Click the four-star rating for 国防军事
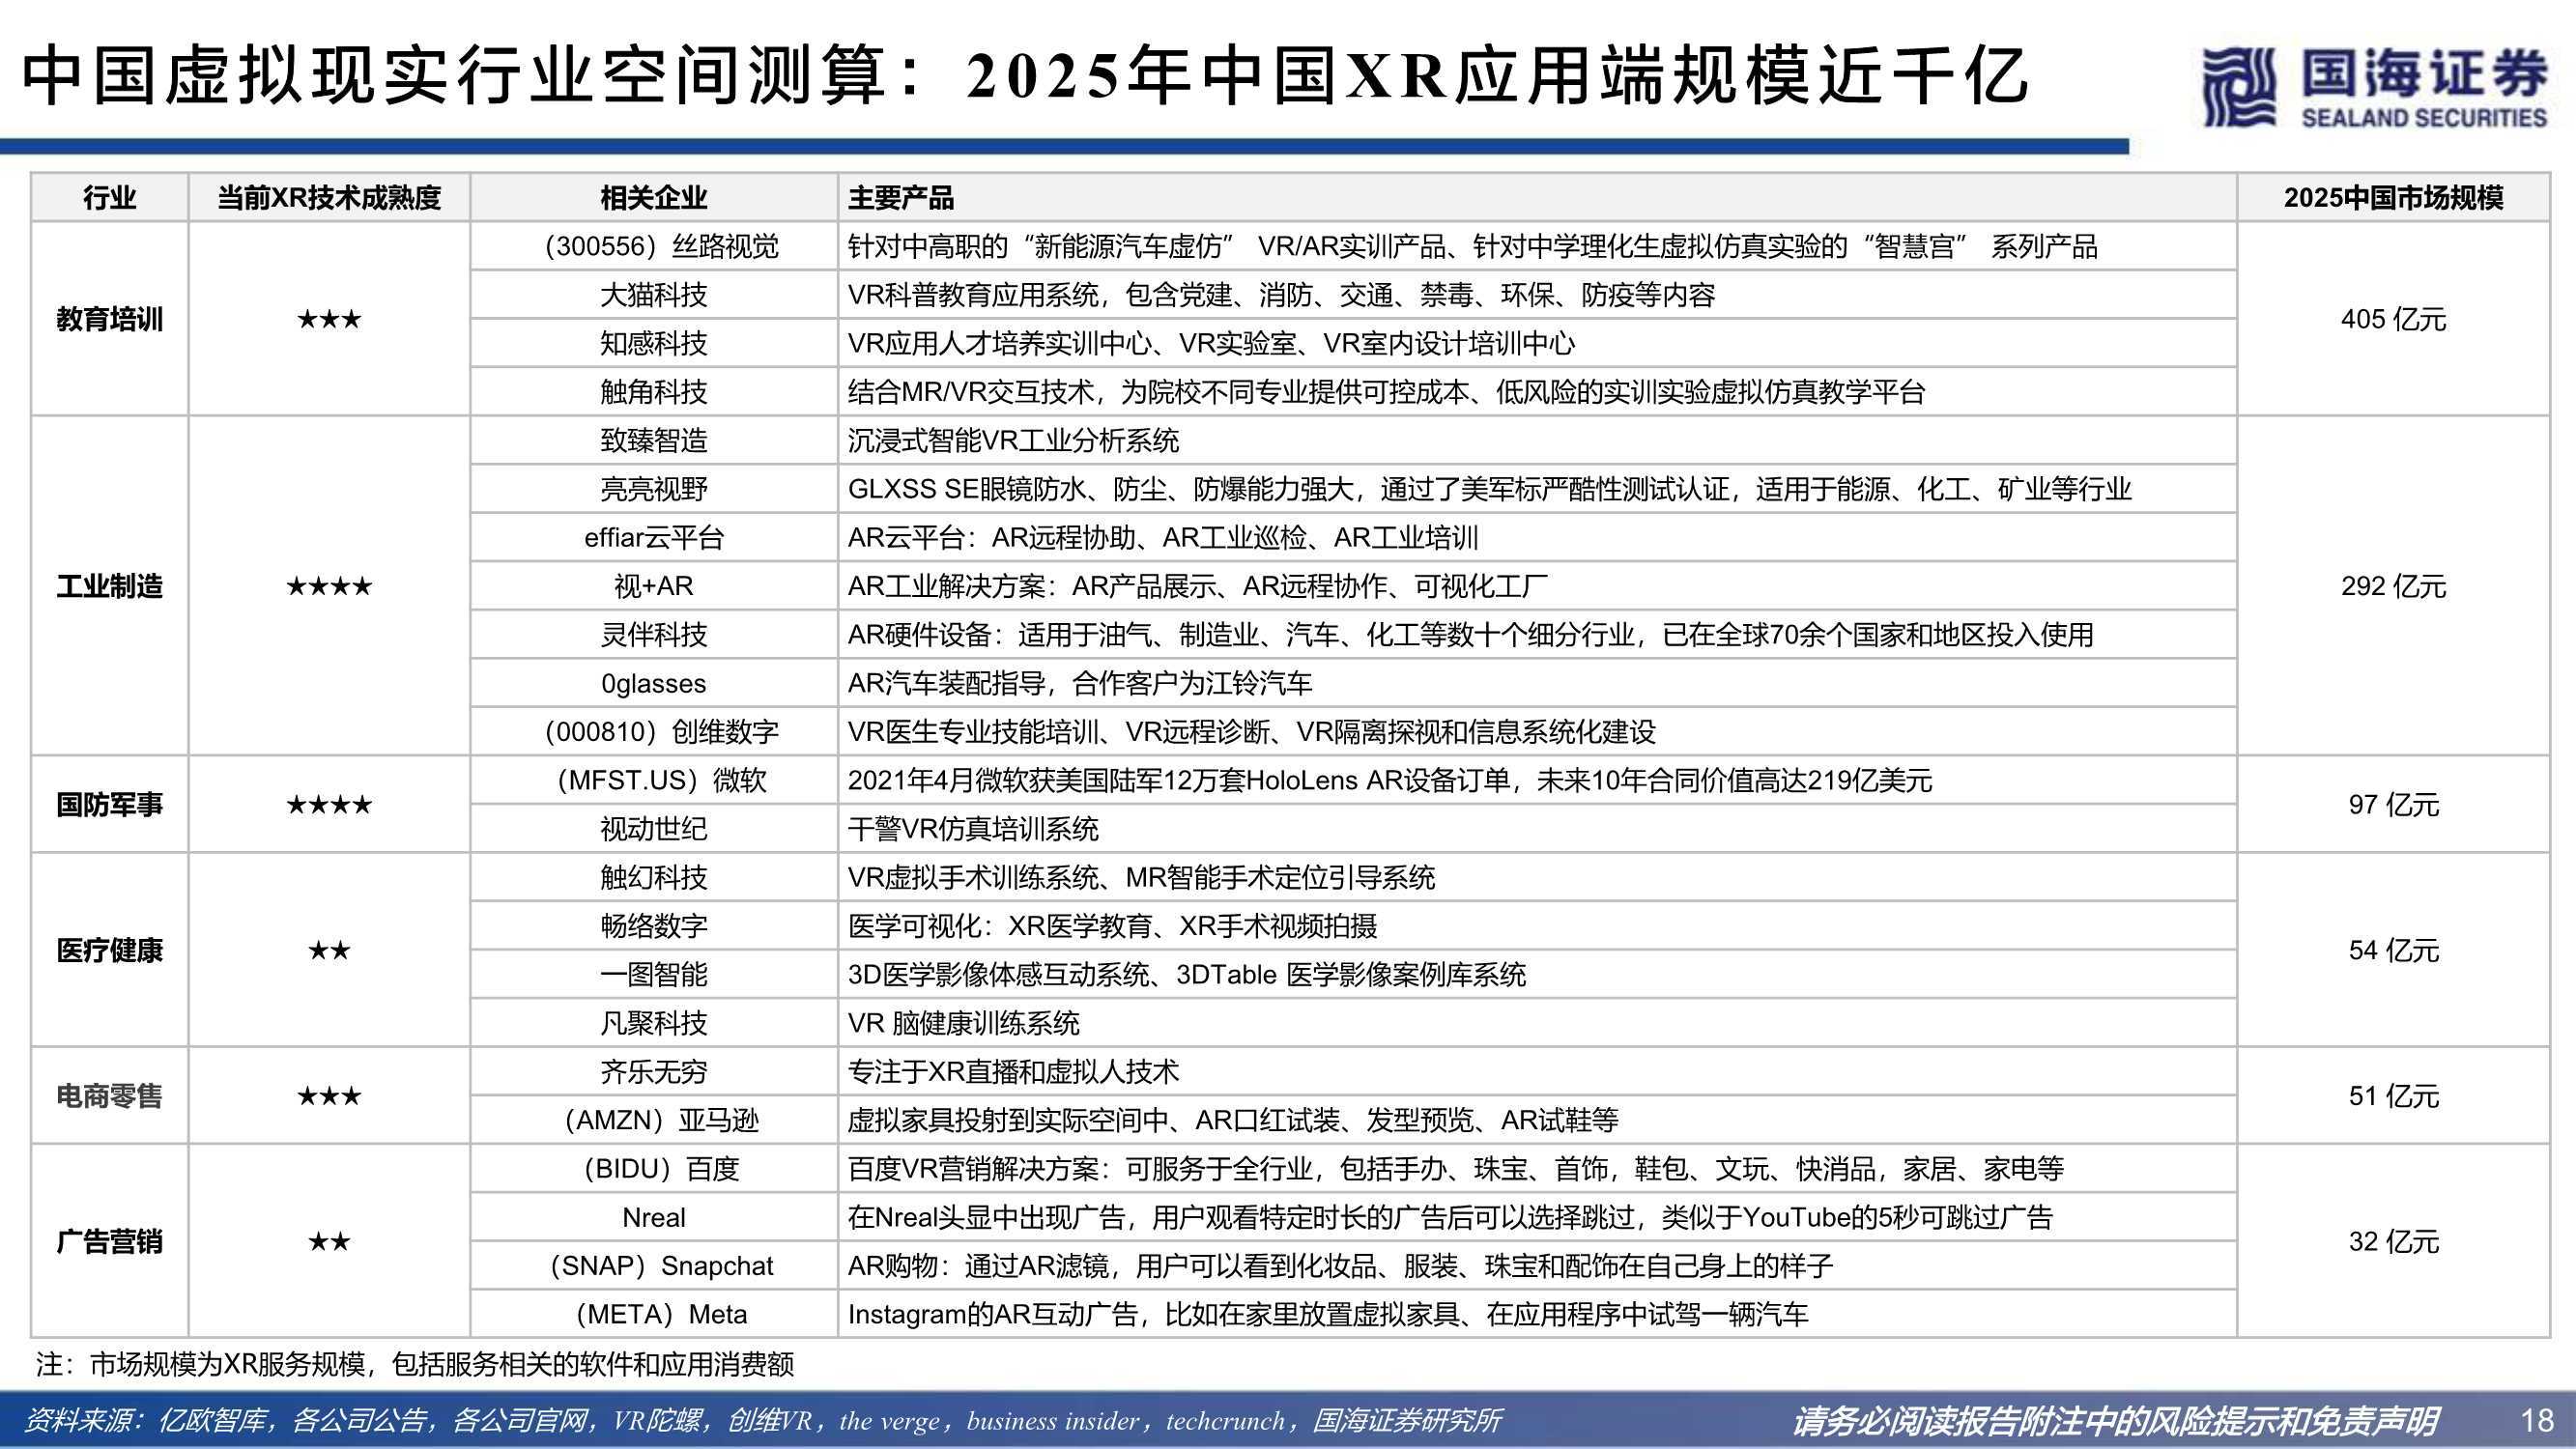 pos(329,804)
